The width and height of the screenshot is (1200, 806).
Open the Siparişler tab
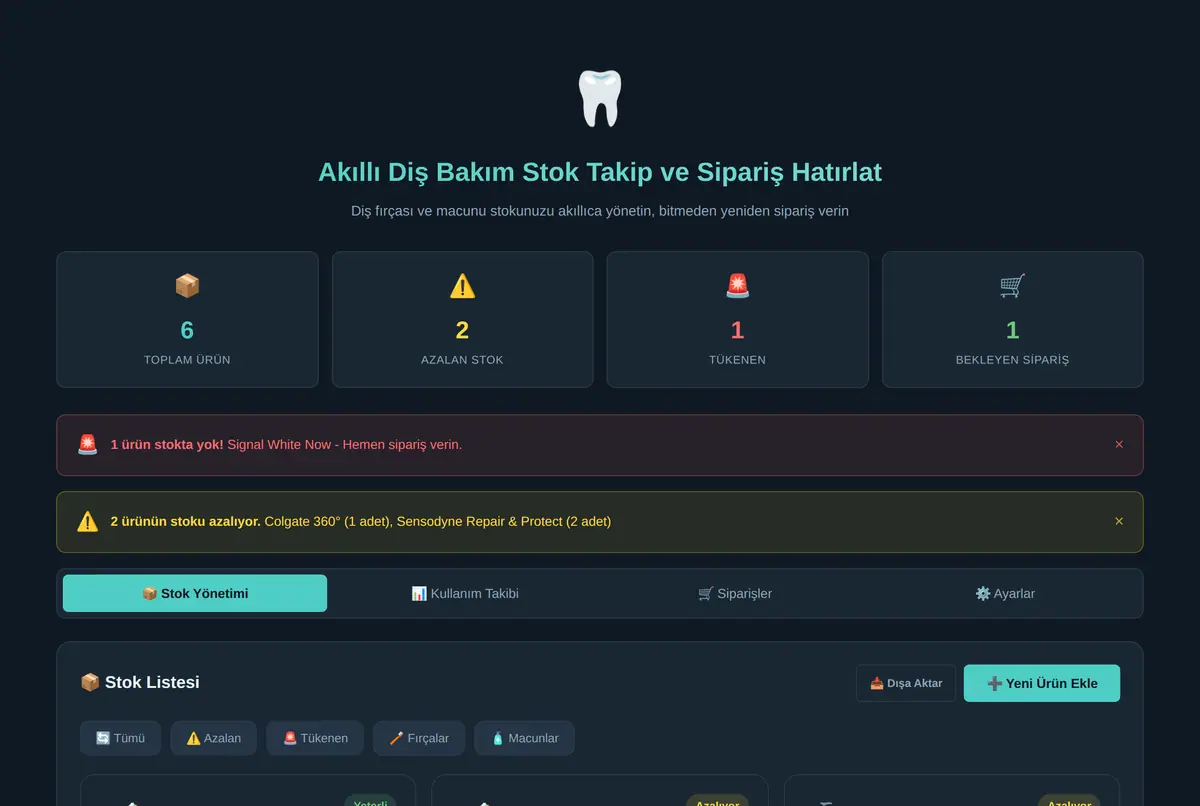[735, 593]
